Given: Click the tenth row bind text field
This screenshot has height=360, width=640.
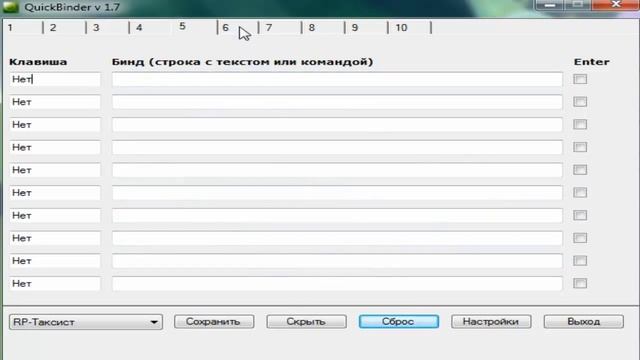Looking at the screenshot, I should tap(337, 283).
